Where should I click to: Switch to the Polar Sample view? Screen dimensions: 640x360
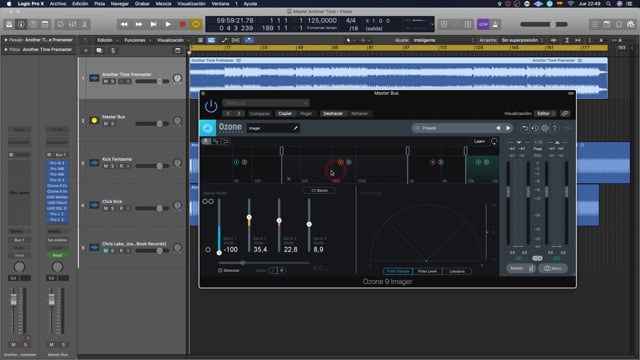398,271
